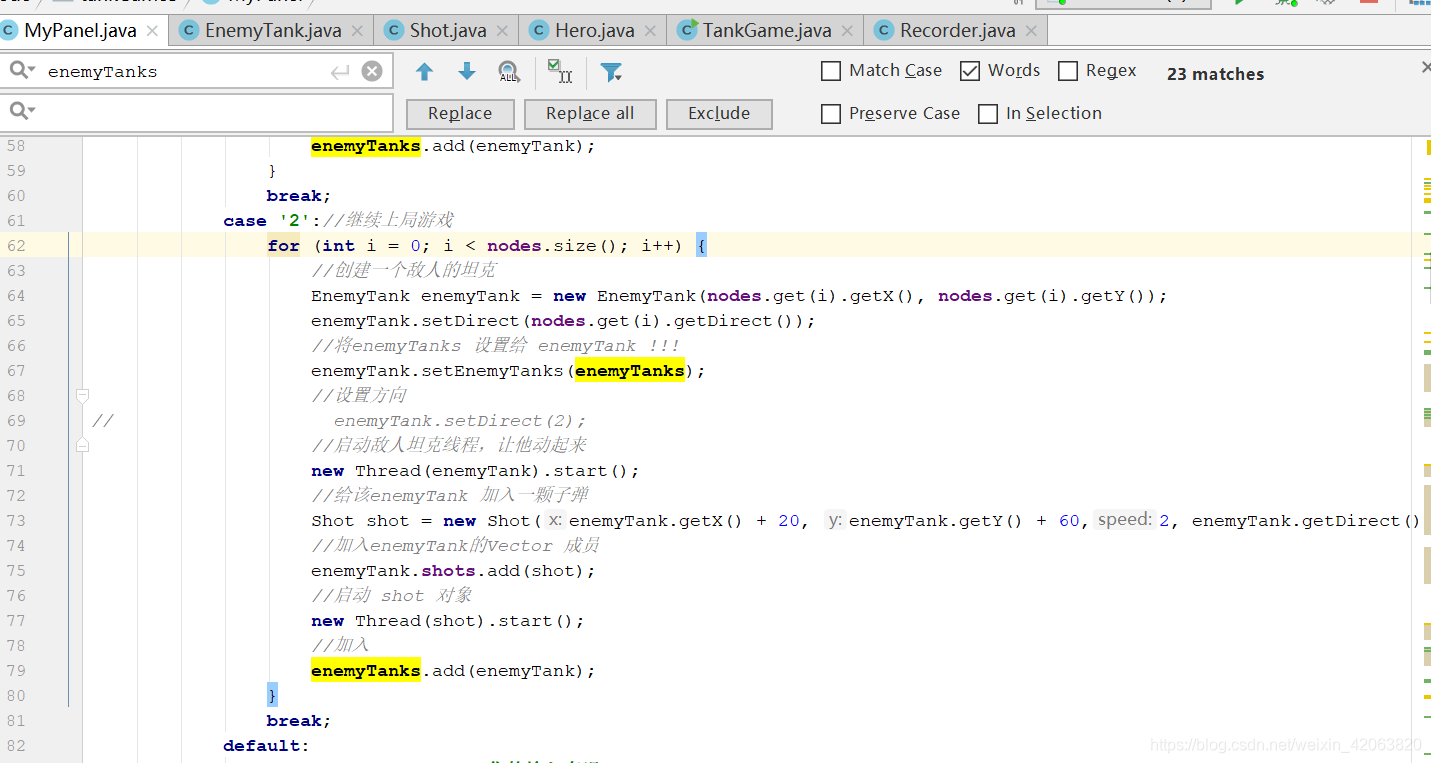The width and height of the screenshot is (1431, 763).
Task: Close the EnemyTank.java tab
Action: click(x=357, y=30)
